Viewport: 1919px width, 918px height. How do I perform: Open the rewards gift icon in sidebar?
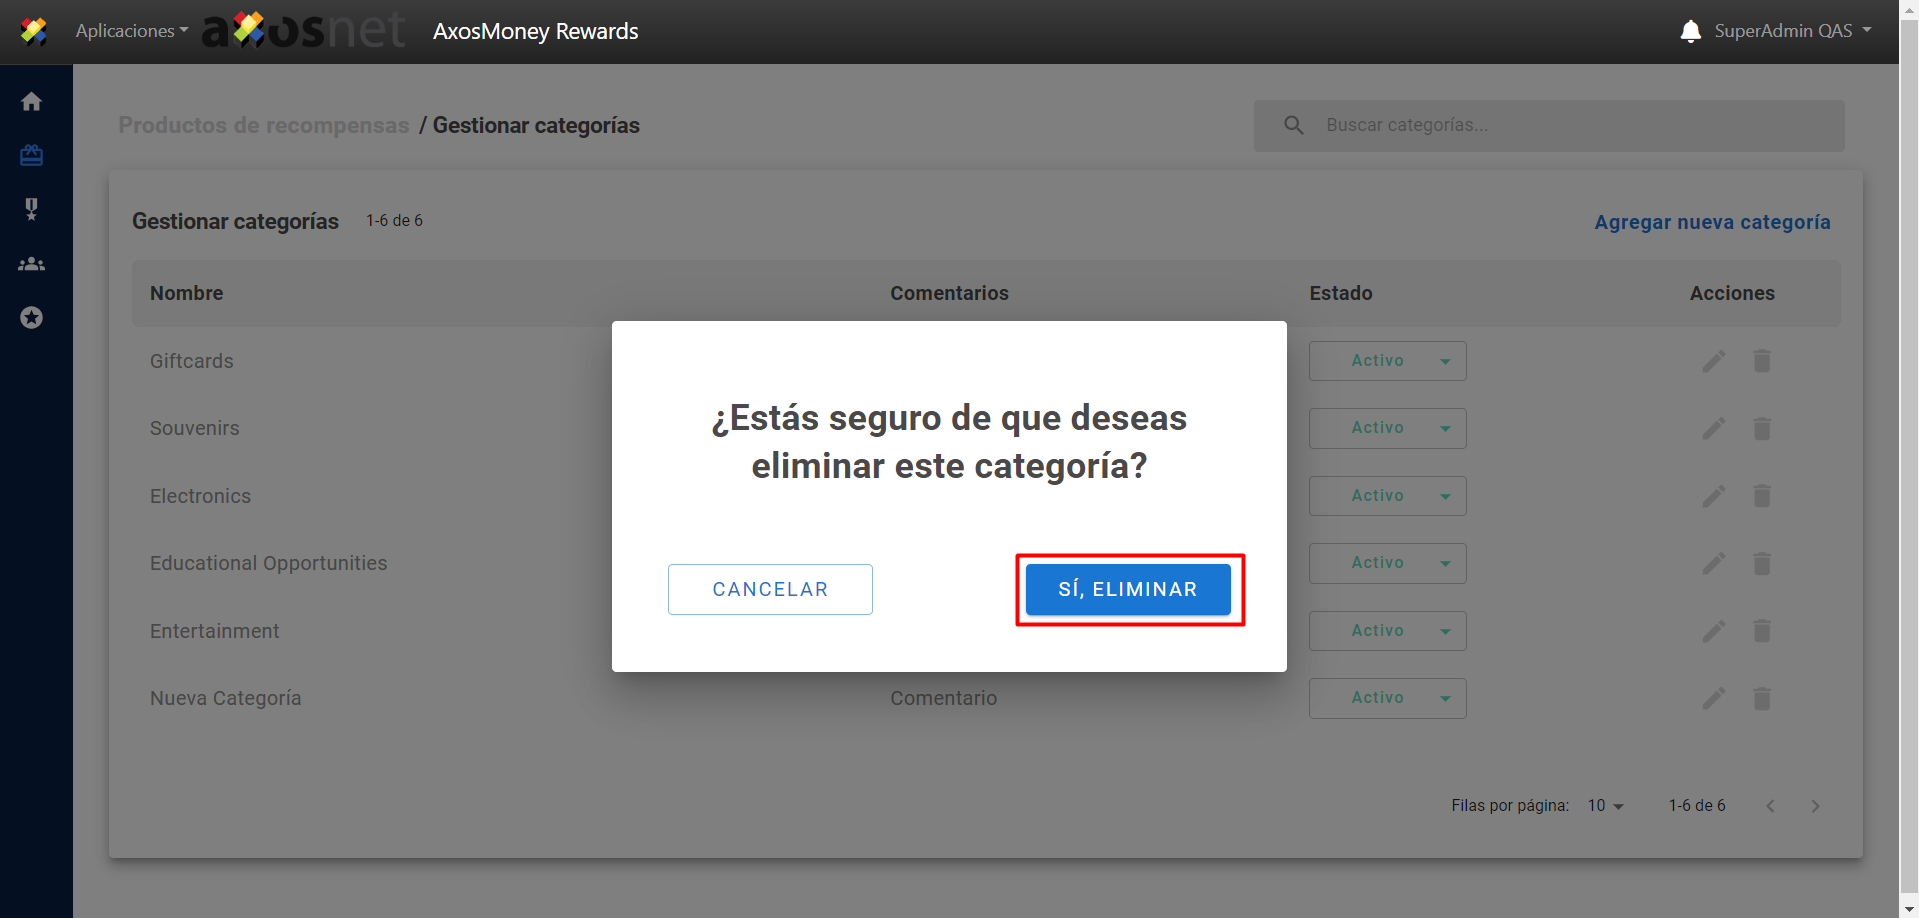click(x=32, y=155)
